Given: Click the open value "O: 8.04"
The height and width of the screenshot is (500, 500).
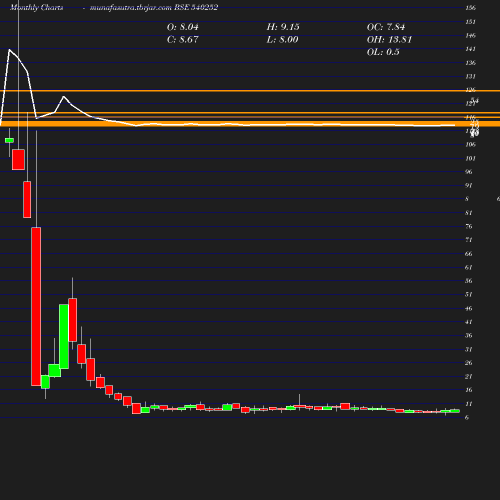Looking at the screenshot, I should [183, 27].
